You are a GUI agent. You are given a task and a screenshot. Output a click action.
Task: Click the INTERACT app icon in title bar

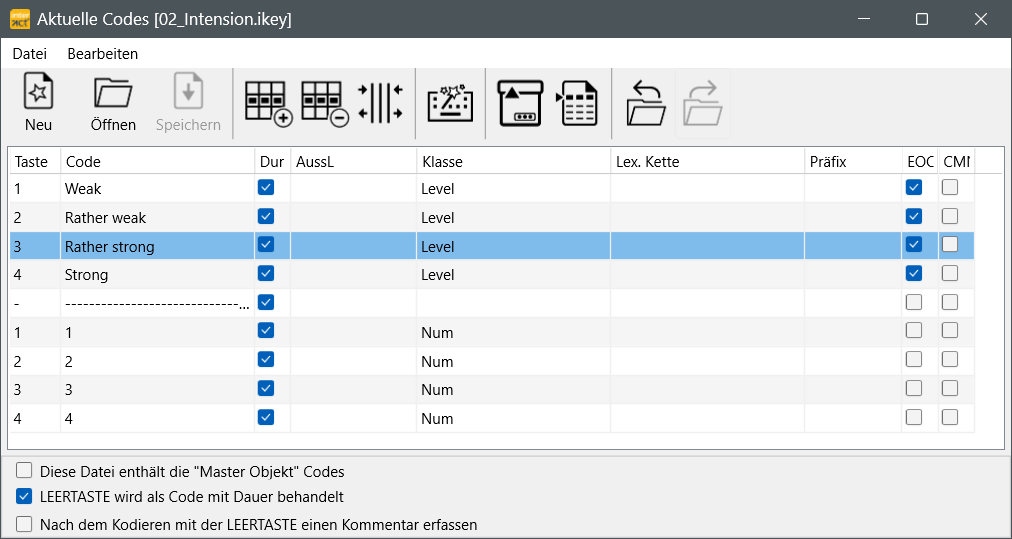[x=19, y=19]
